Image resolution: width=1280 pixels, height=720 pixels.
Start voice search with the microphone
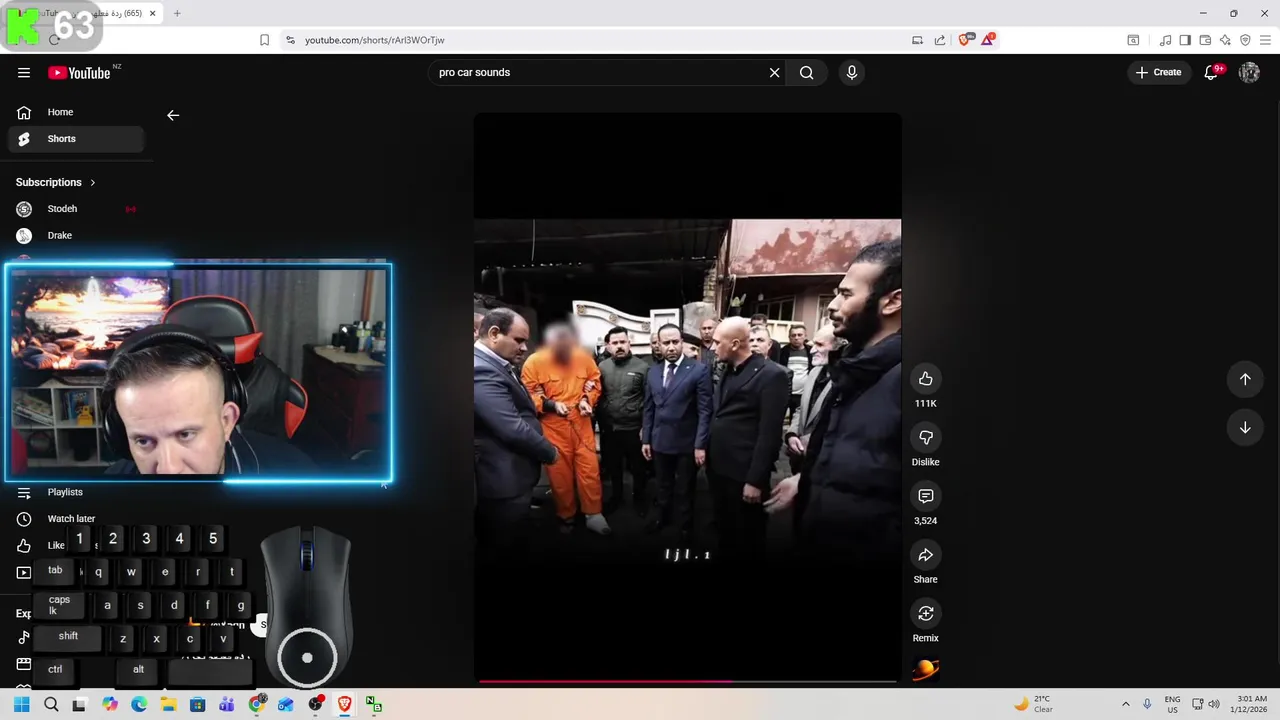tap(852, 72)
